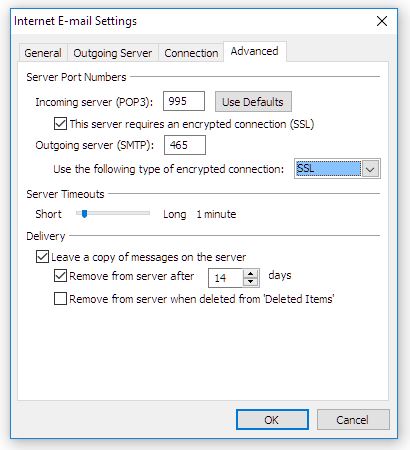This screenshot has height=450, width=410.
Task: Close the Internet E-mail Settings dialog
Action: click(382, 21)
